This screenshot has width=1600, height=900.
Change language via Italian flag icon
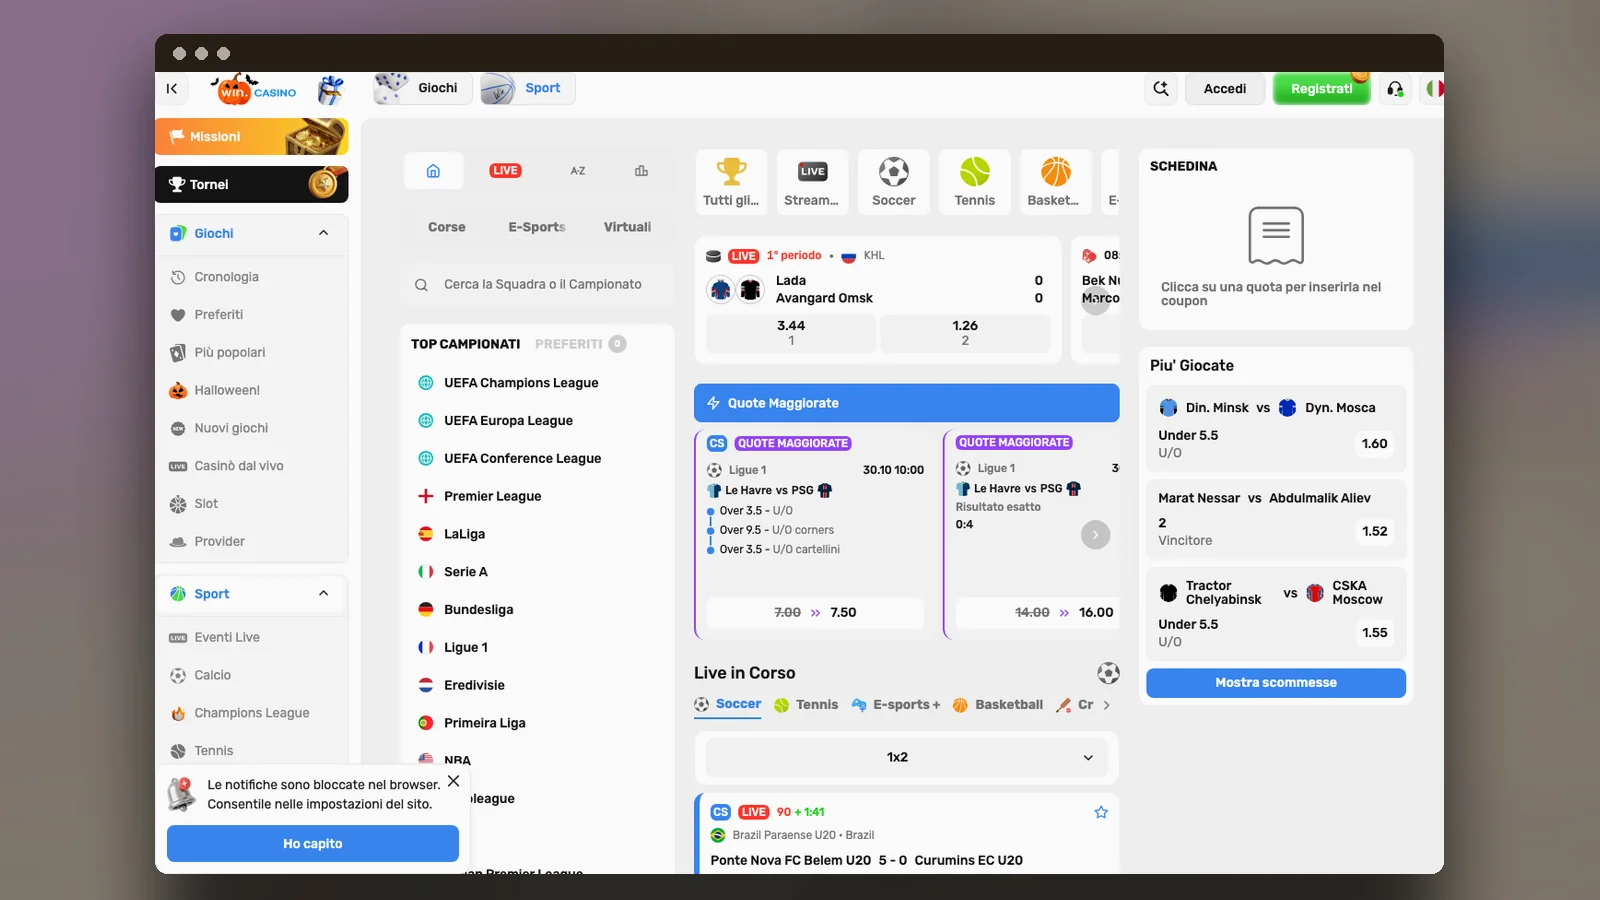coord(1434,88)
